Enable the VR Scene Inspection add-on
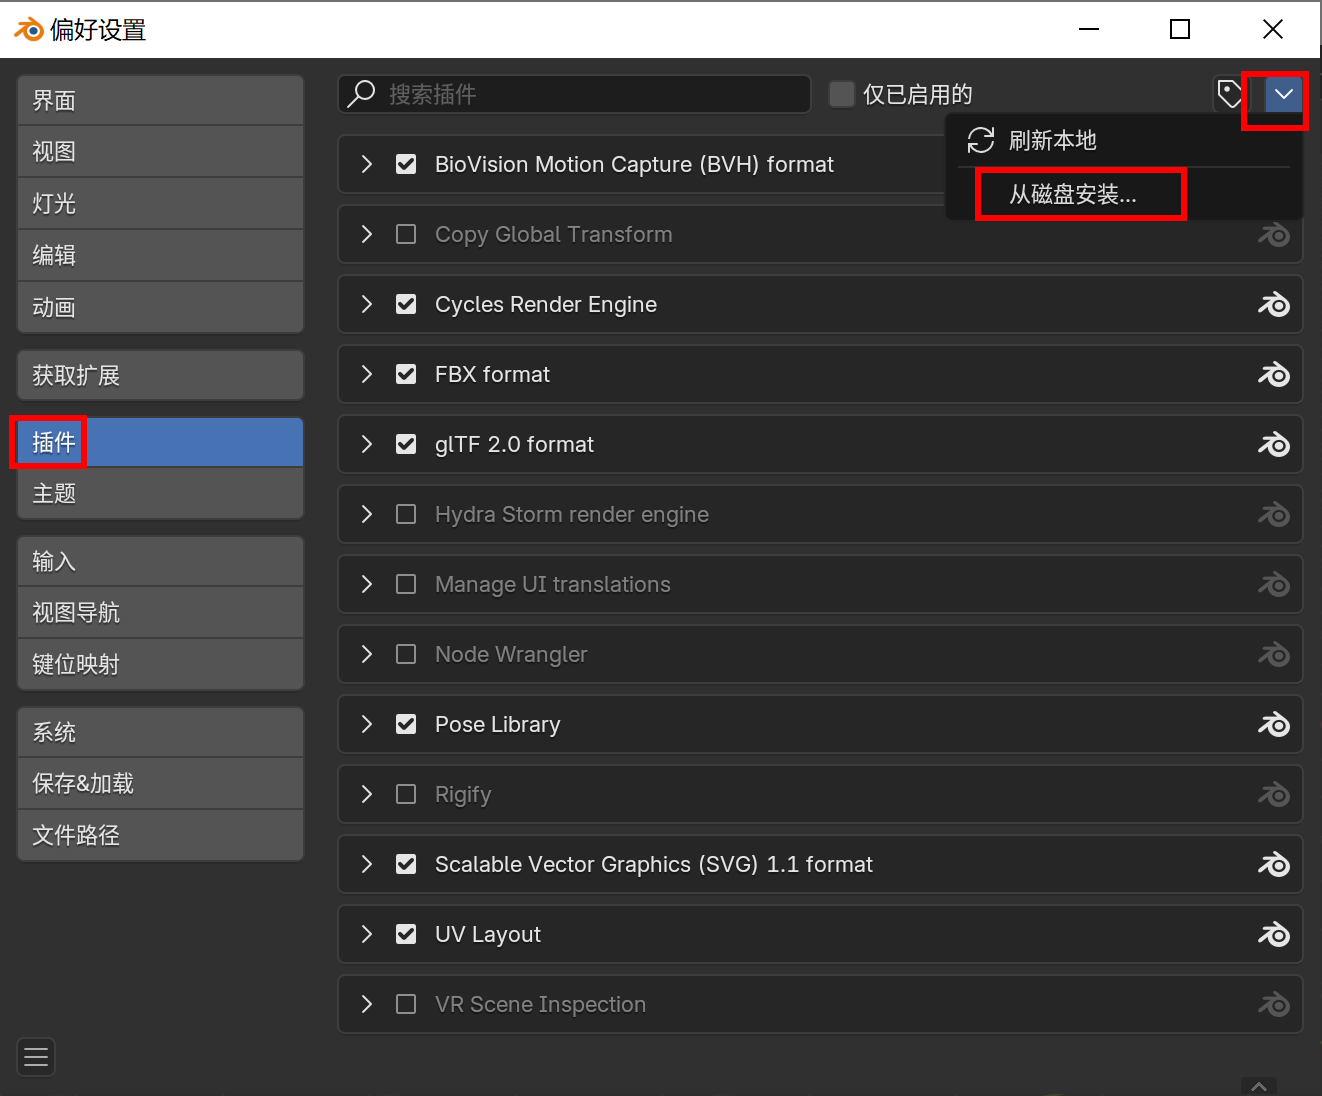The width and height of the screenshot is (1322, 1096). coord(406,1004)
